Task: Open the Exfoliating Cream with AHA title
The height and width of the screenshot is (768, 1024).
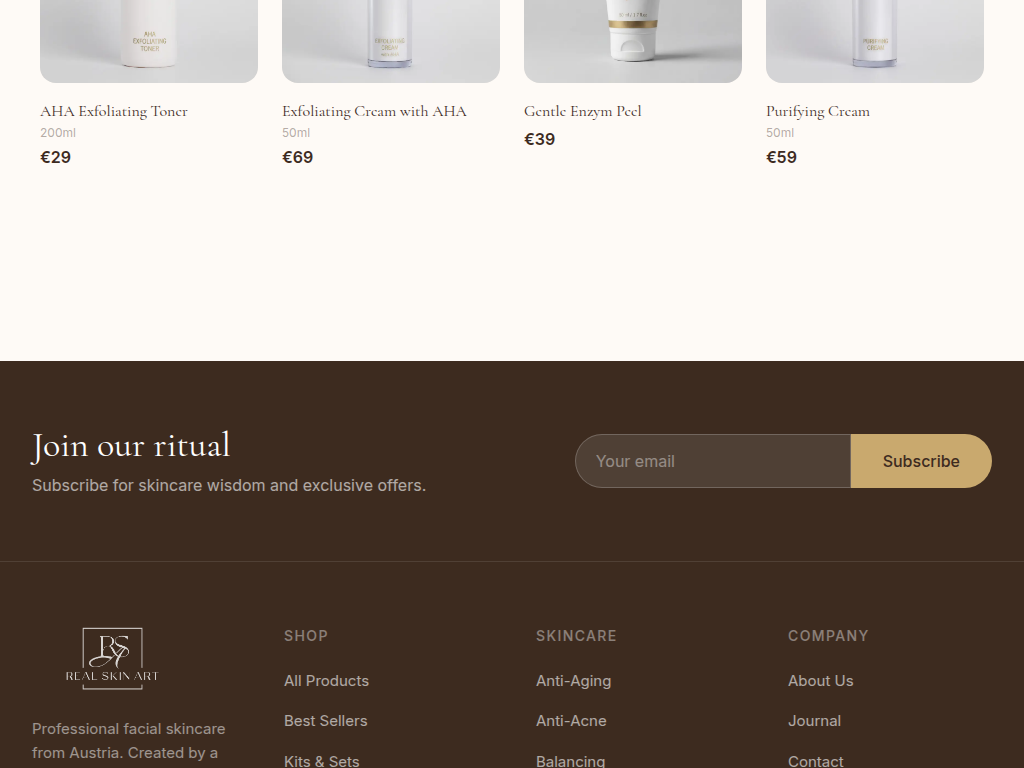Action: 374,112
